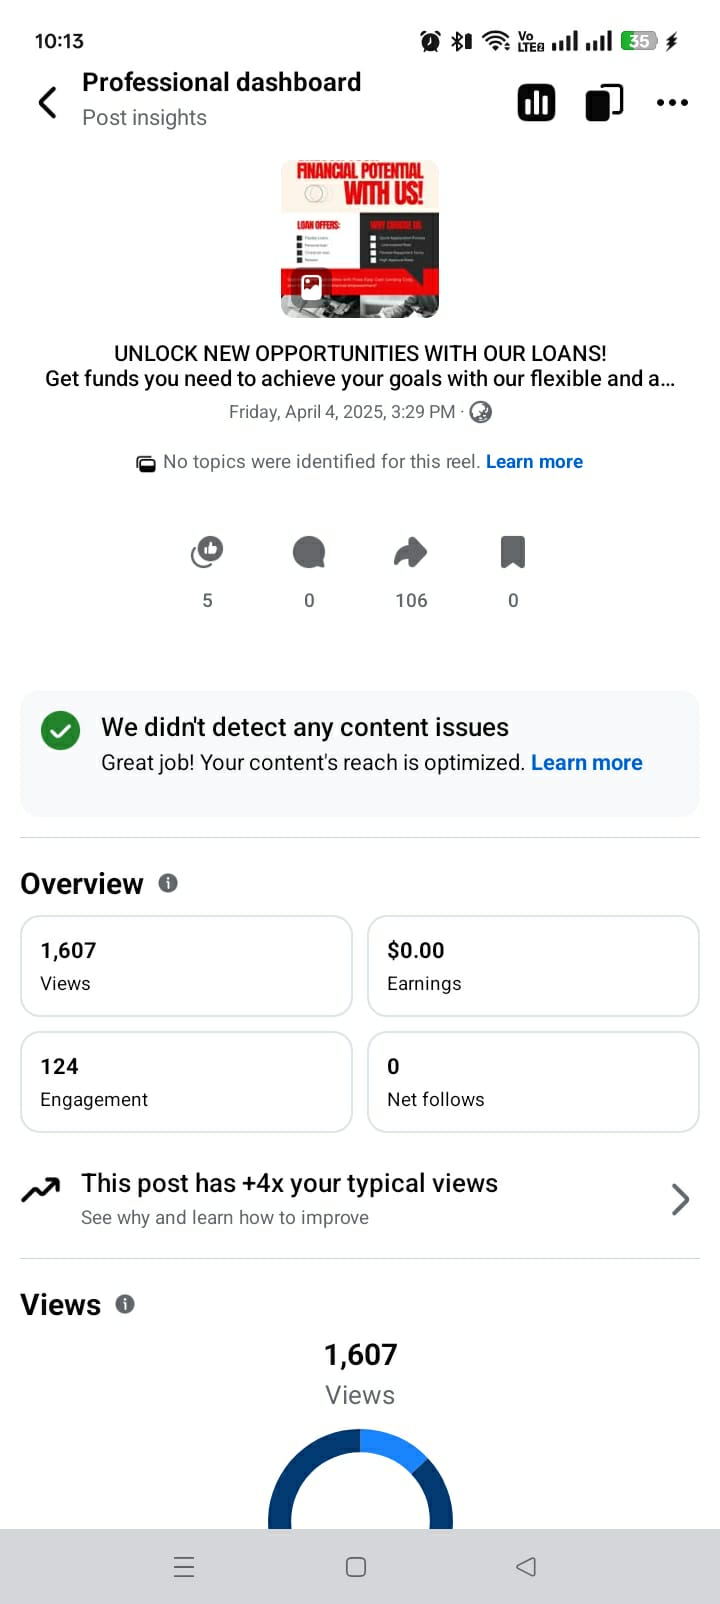This screenshot has height=1604, width=720.
Task: Tap the comments bubble icon
Action: [309, 552]
